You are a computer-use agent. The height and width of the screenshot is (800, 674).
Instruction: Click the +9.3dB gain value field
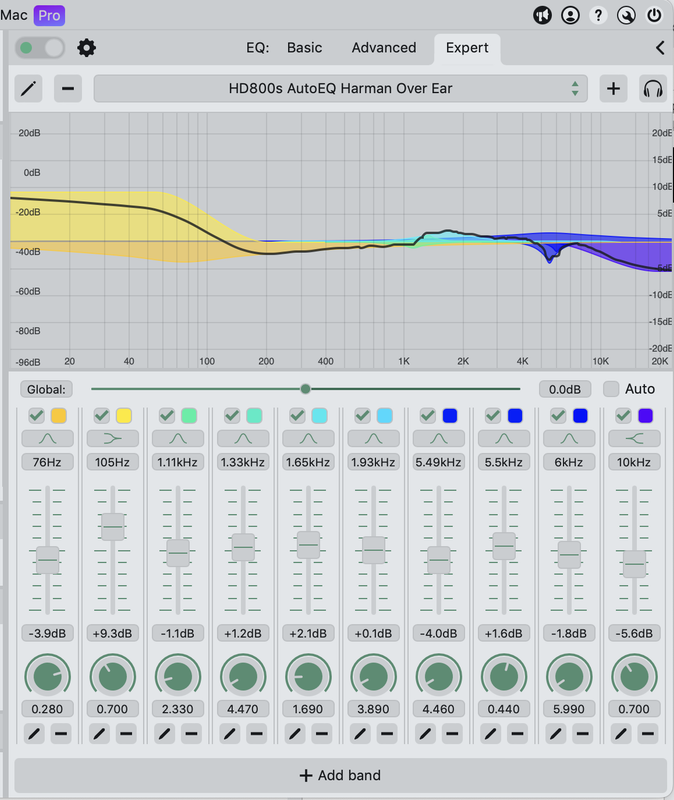click(113, 633)
